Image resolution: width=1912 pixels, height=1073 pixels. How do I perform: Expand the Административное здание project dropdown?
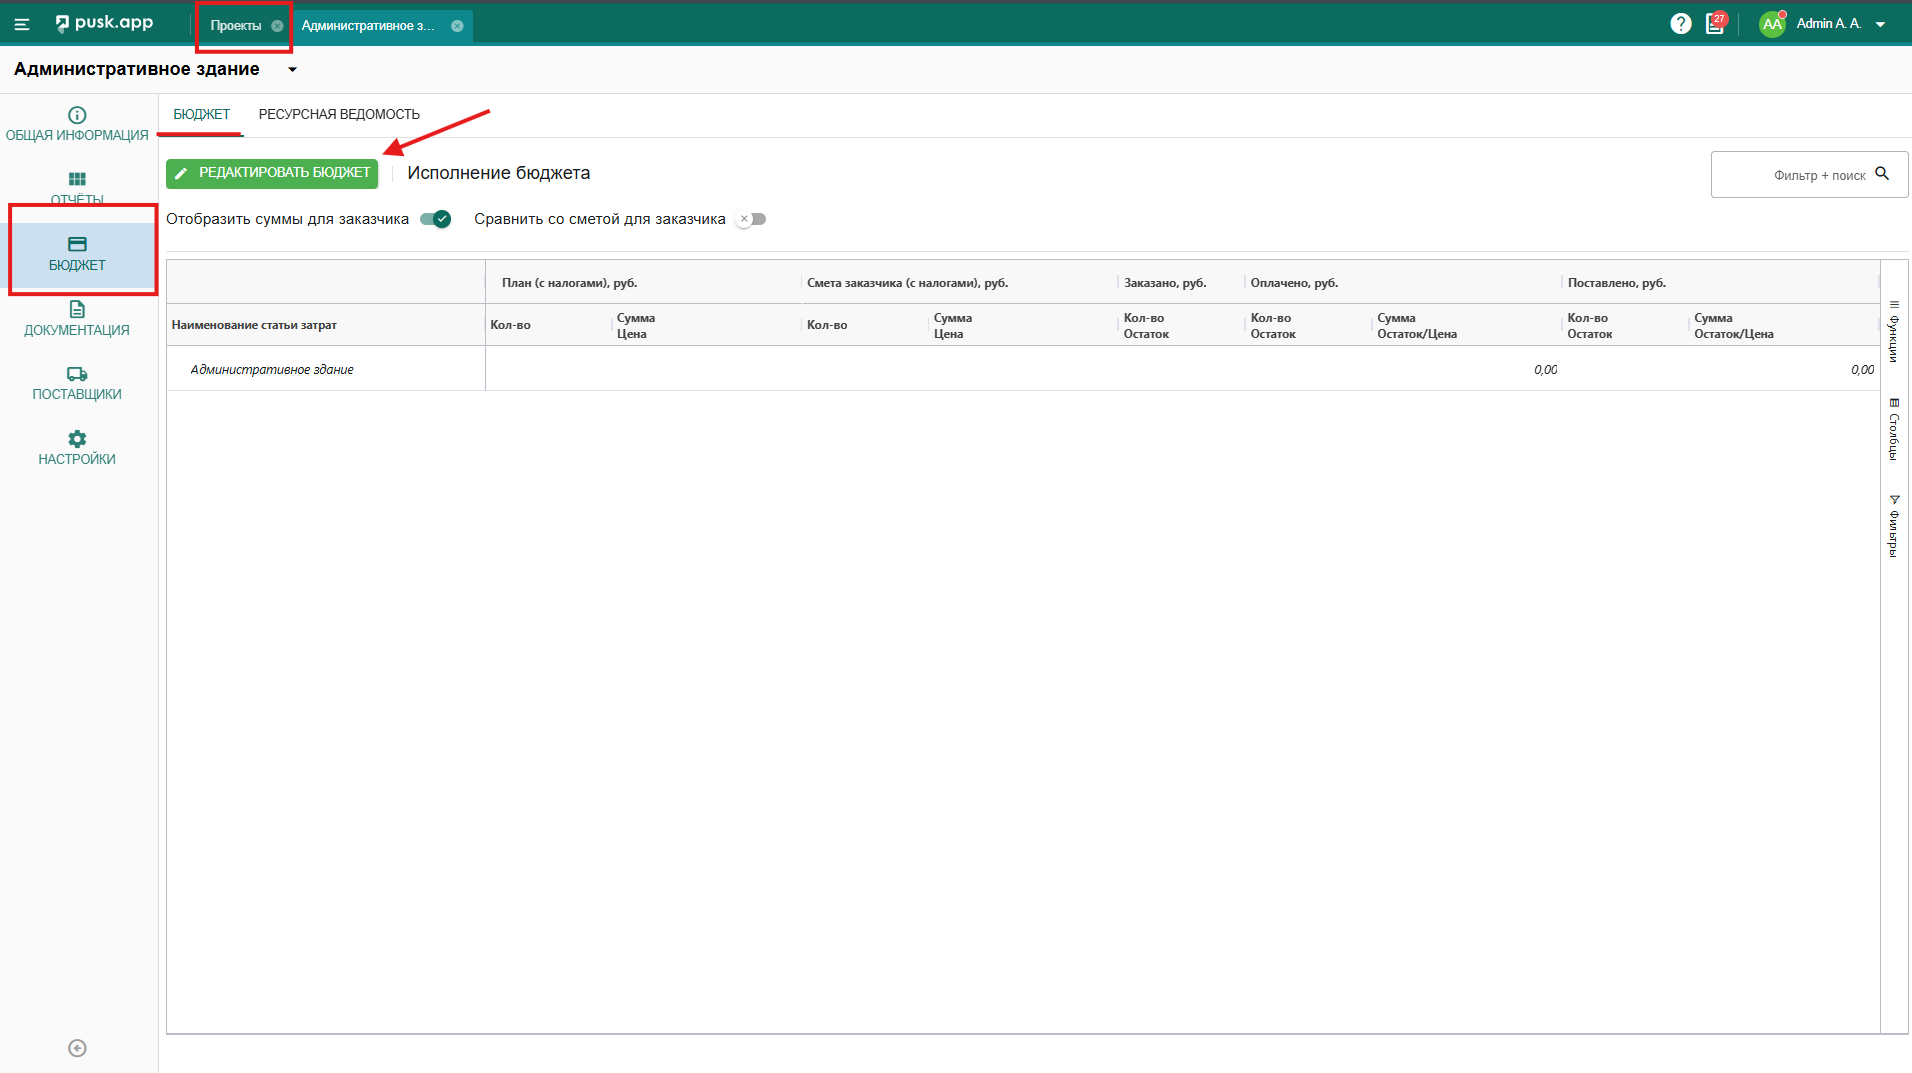[x=292, y=70]
